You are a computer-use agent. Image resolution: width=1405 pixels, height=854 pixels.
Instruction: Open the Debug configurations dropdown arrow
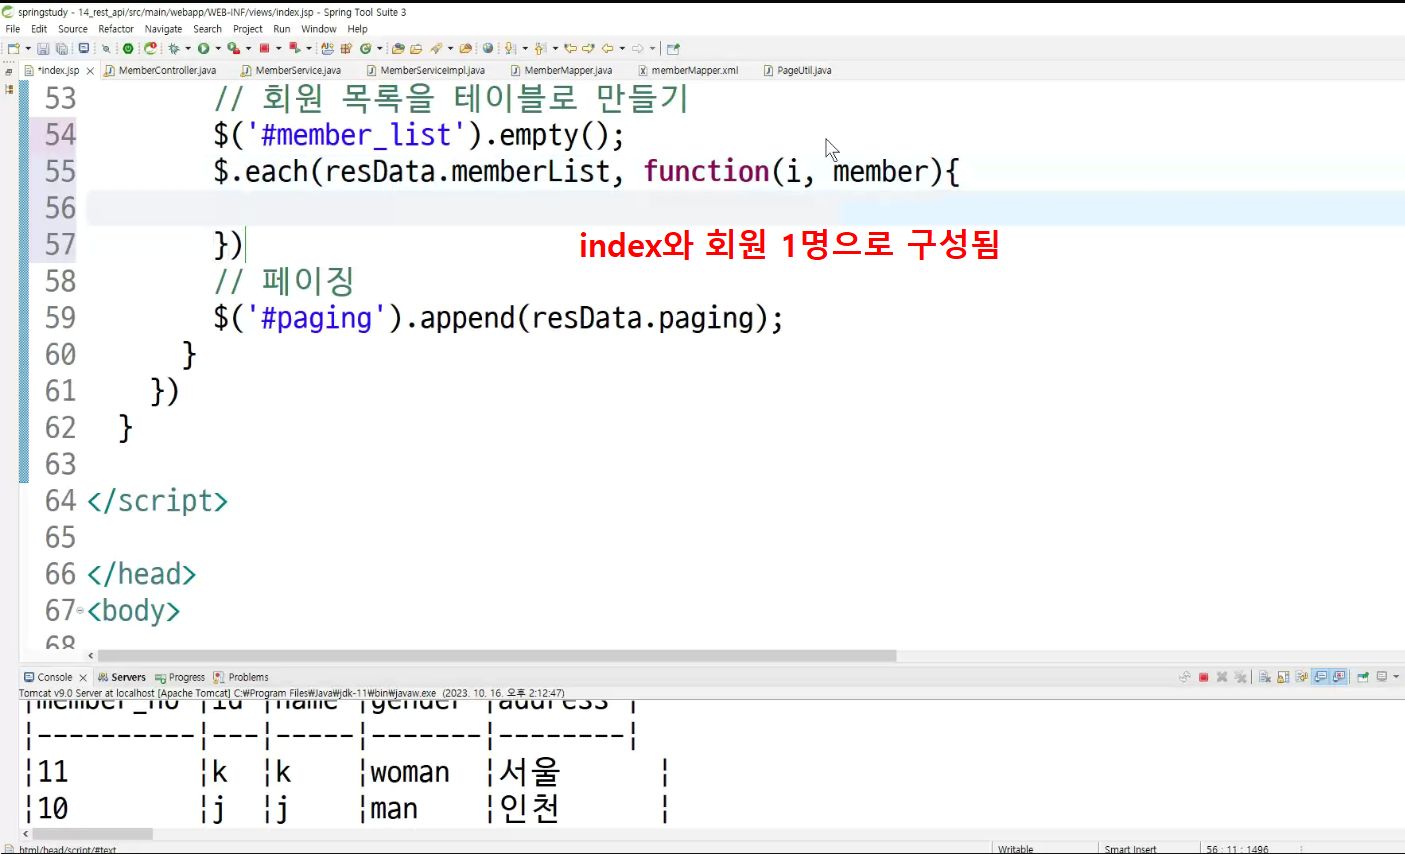click(188, 48)
